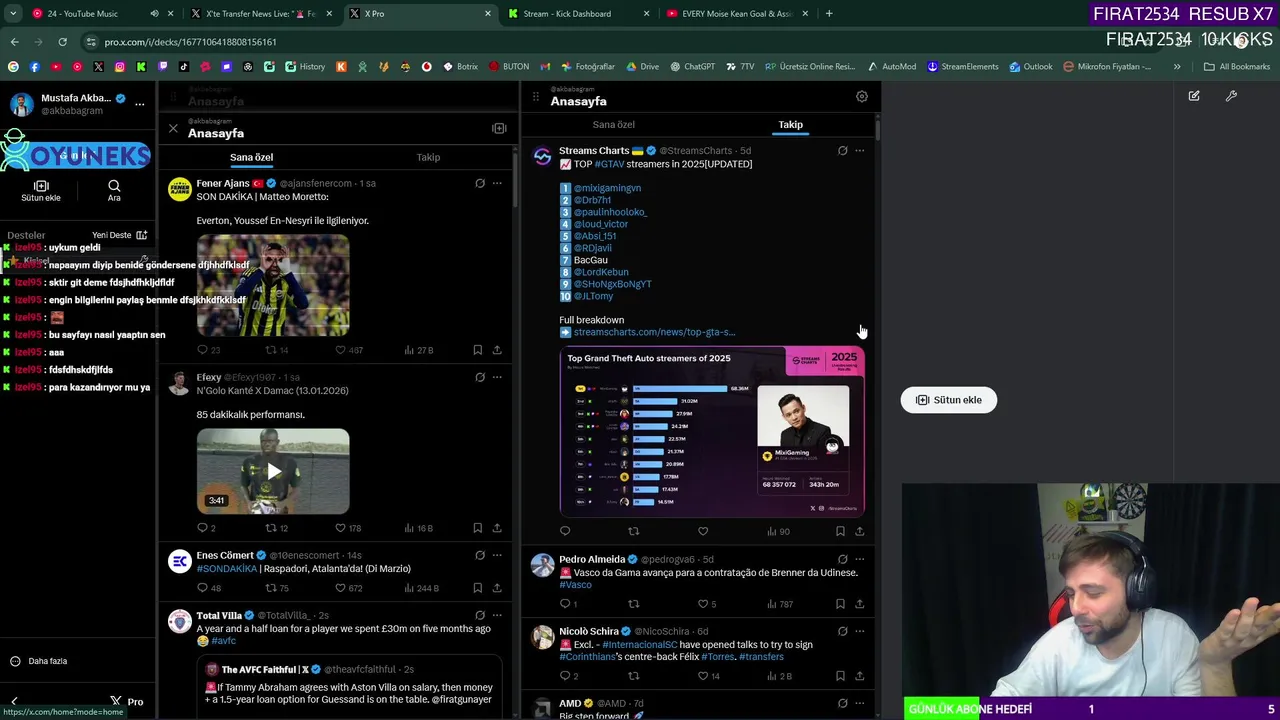The width and height of the screenshot is (1280, 720).
Task: Open All Bookmarks folder
Action: [x=1237, y=67]
